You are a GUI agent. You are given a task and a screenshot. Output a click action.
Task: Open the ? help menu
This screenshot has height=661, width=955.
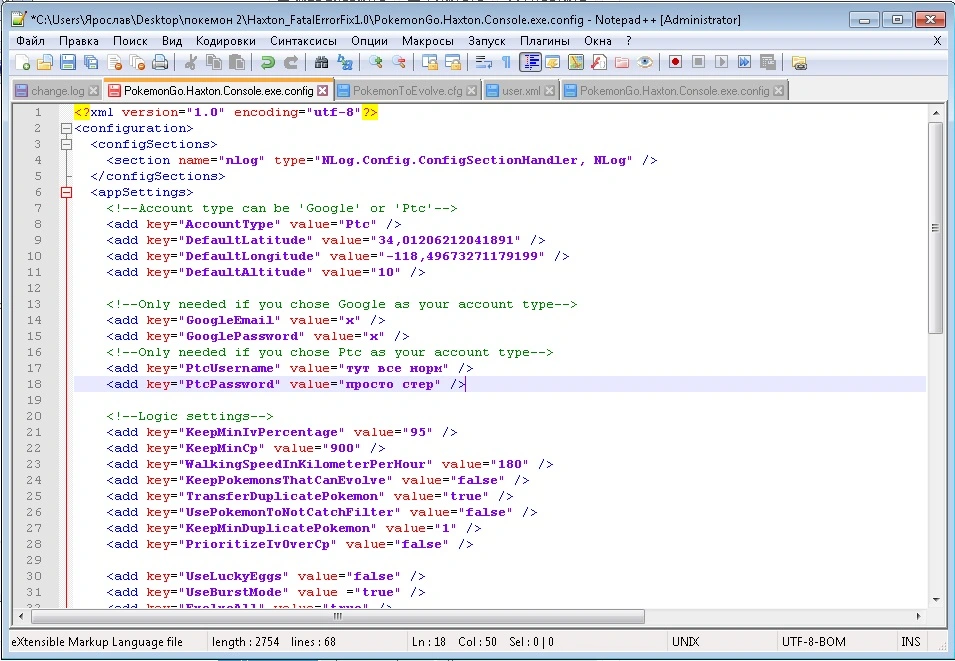tap(629, 41)
